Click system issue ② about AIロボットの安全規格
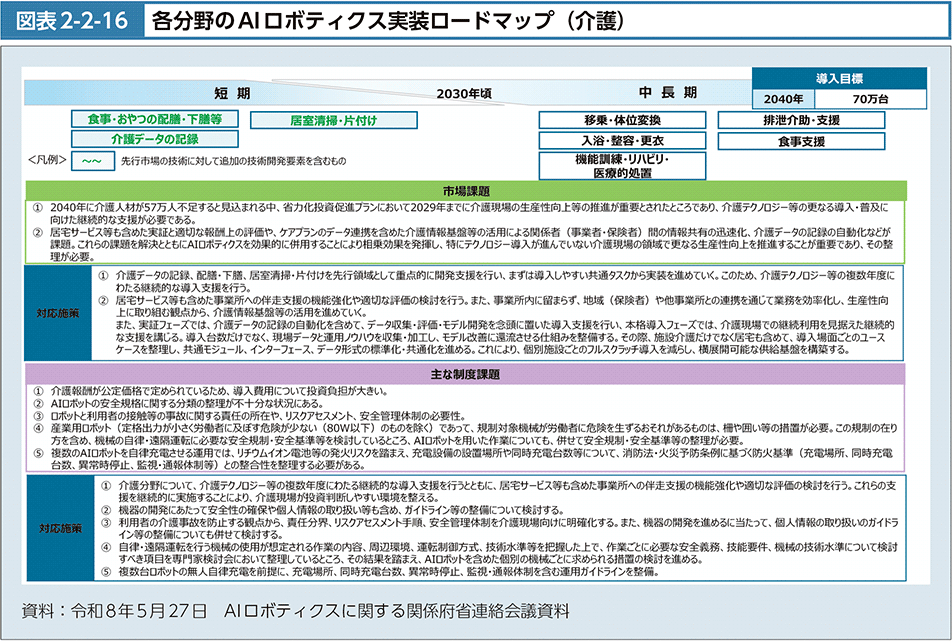 (178, 404)
